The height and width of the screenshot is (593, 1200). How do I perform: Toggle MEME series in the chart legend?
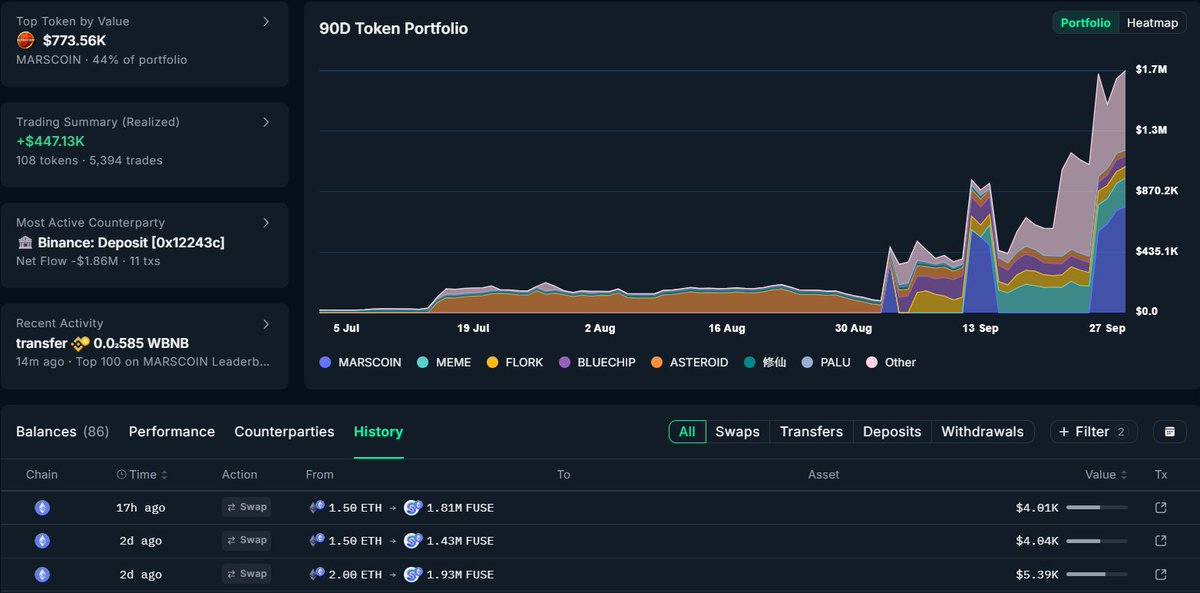(x=444, y=362)
